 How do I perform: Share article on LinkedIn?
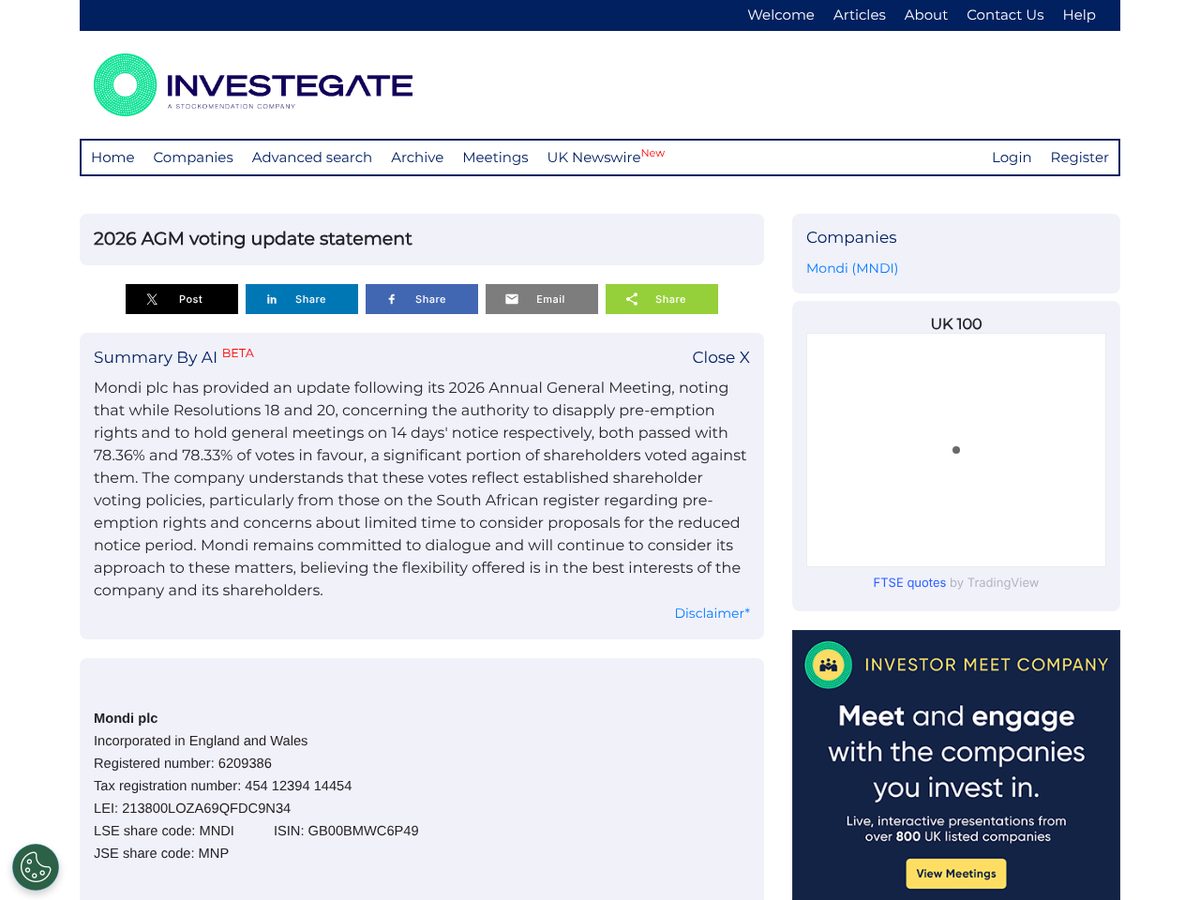point(302,299)
